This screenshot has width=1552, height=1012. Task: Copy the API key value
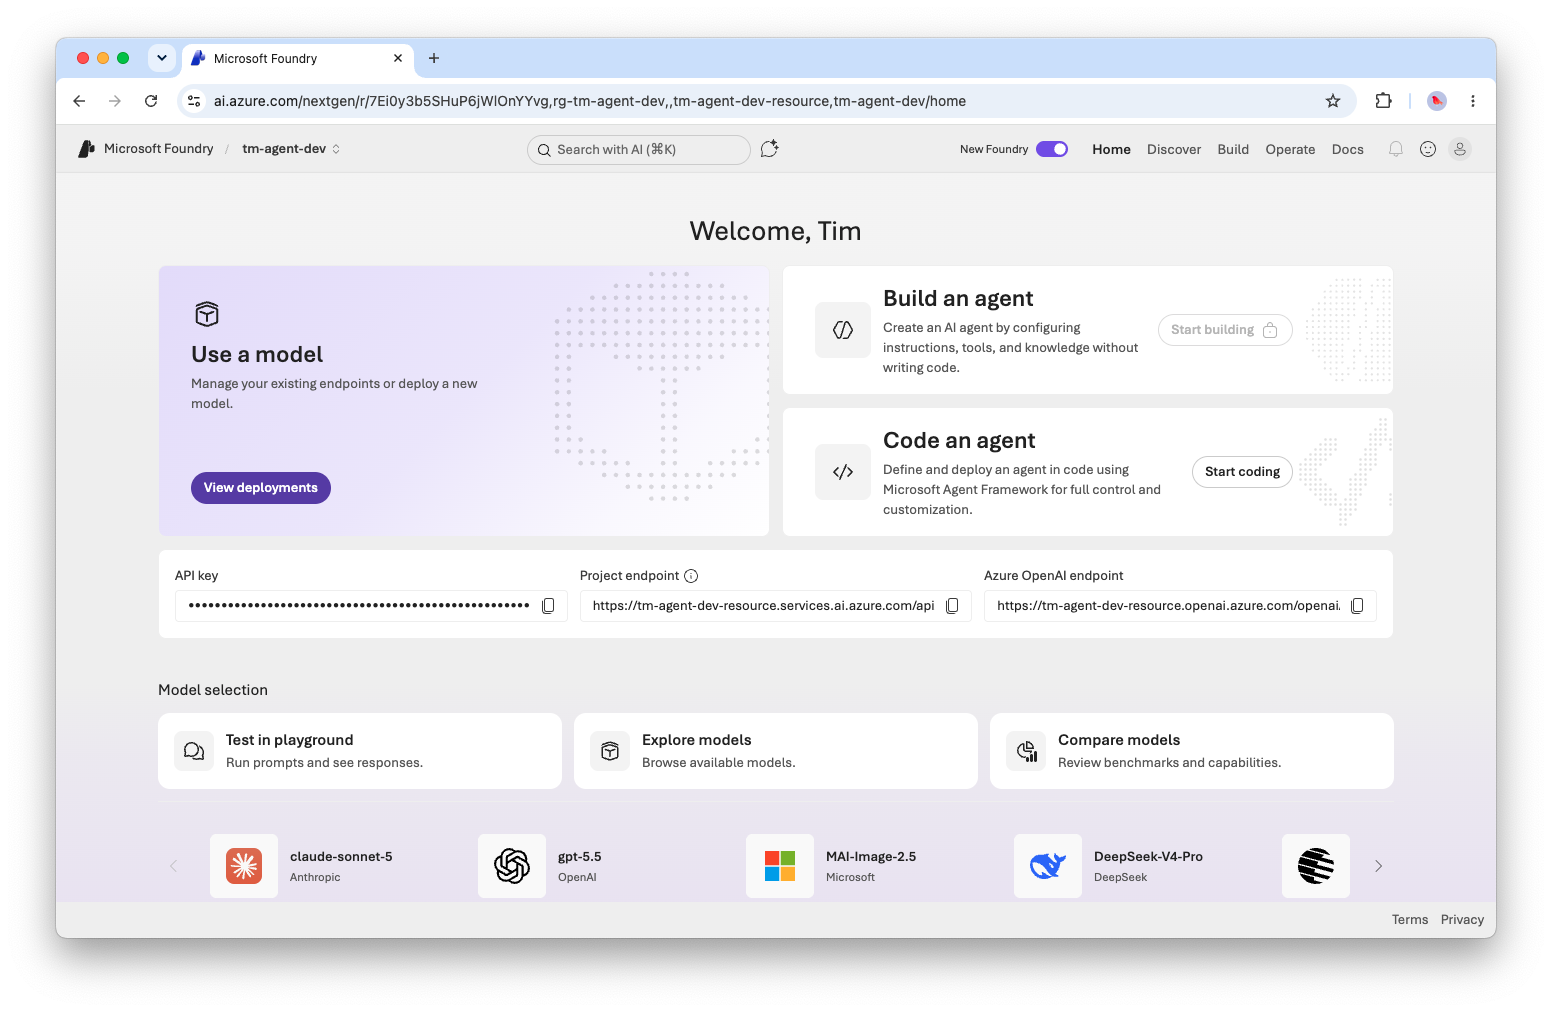(x=548, y=606)
